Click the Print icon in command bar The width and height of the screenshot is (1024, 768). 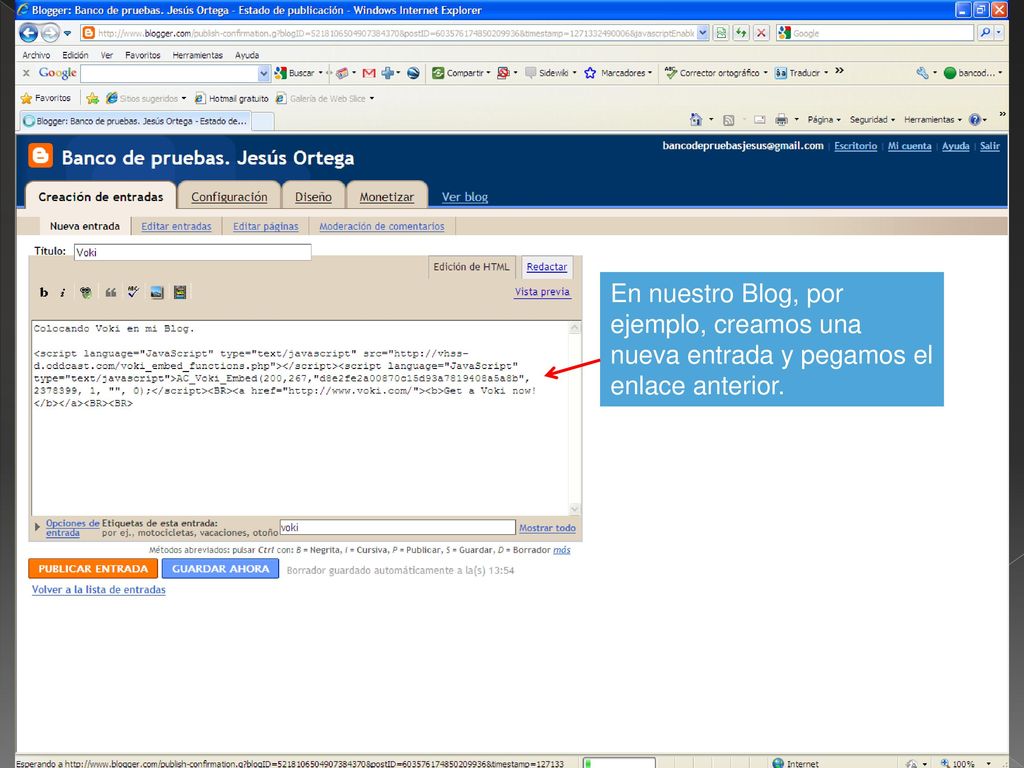click(781, 120)
